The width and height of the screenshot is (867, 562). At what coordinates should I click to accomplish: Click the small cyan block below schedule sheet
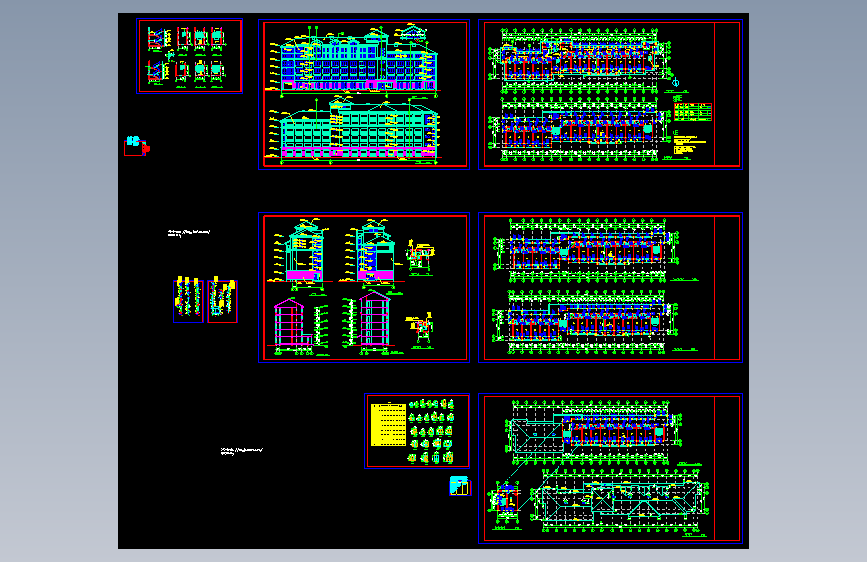459,486
